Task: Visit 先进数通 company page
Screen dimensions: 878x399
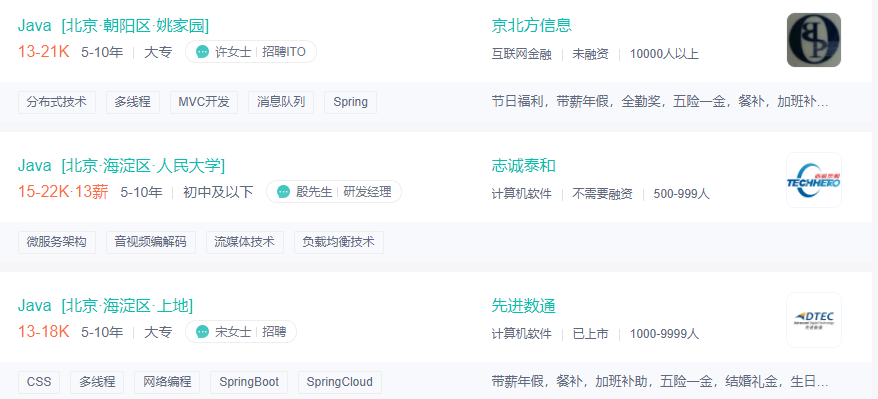Action: point(524,306)
